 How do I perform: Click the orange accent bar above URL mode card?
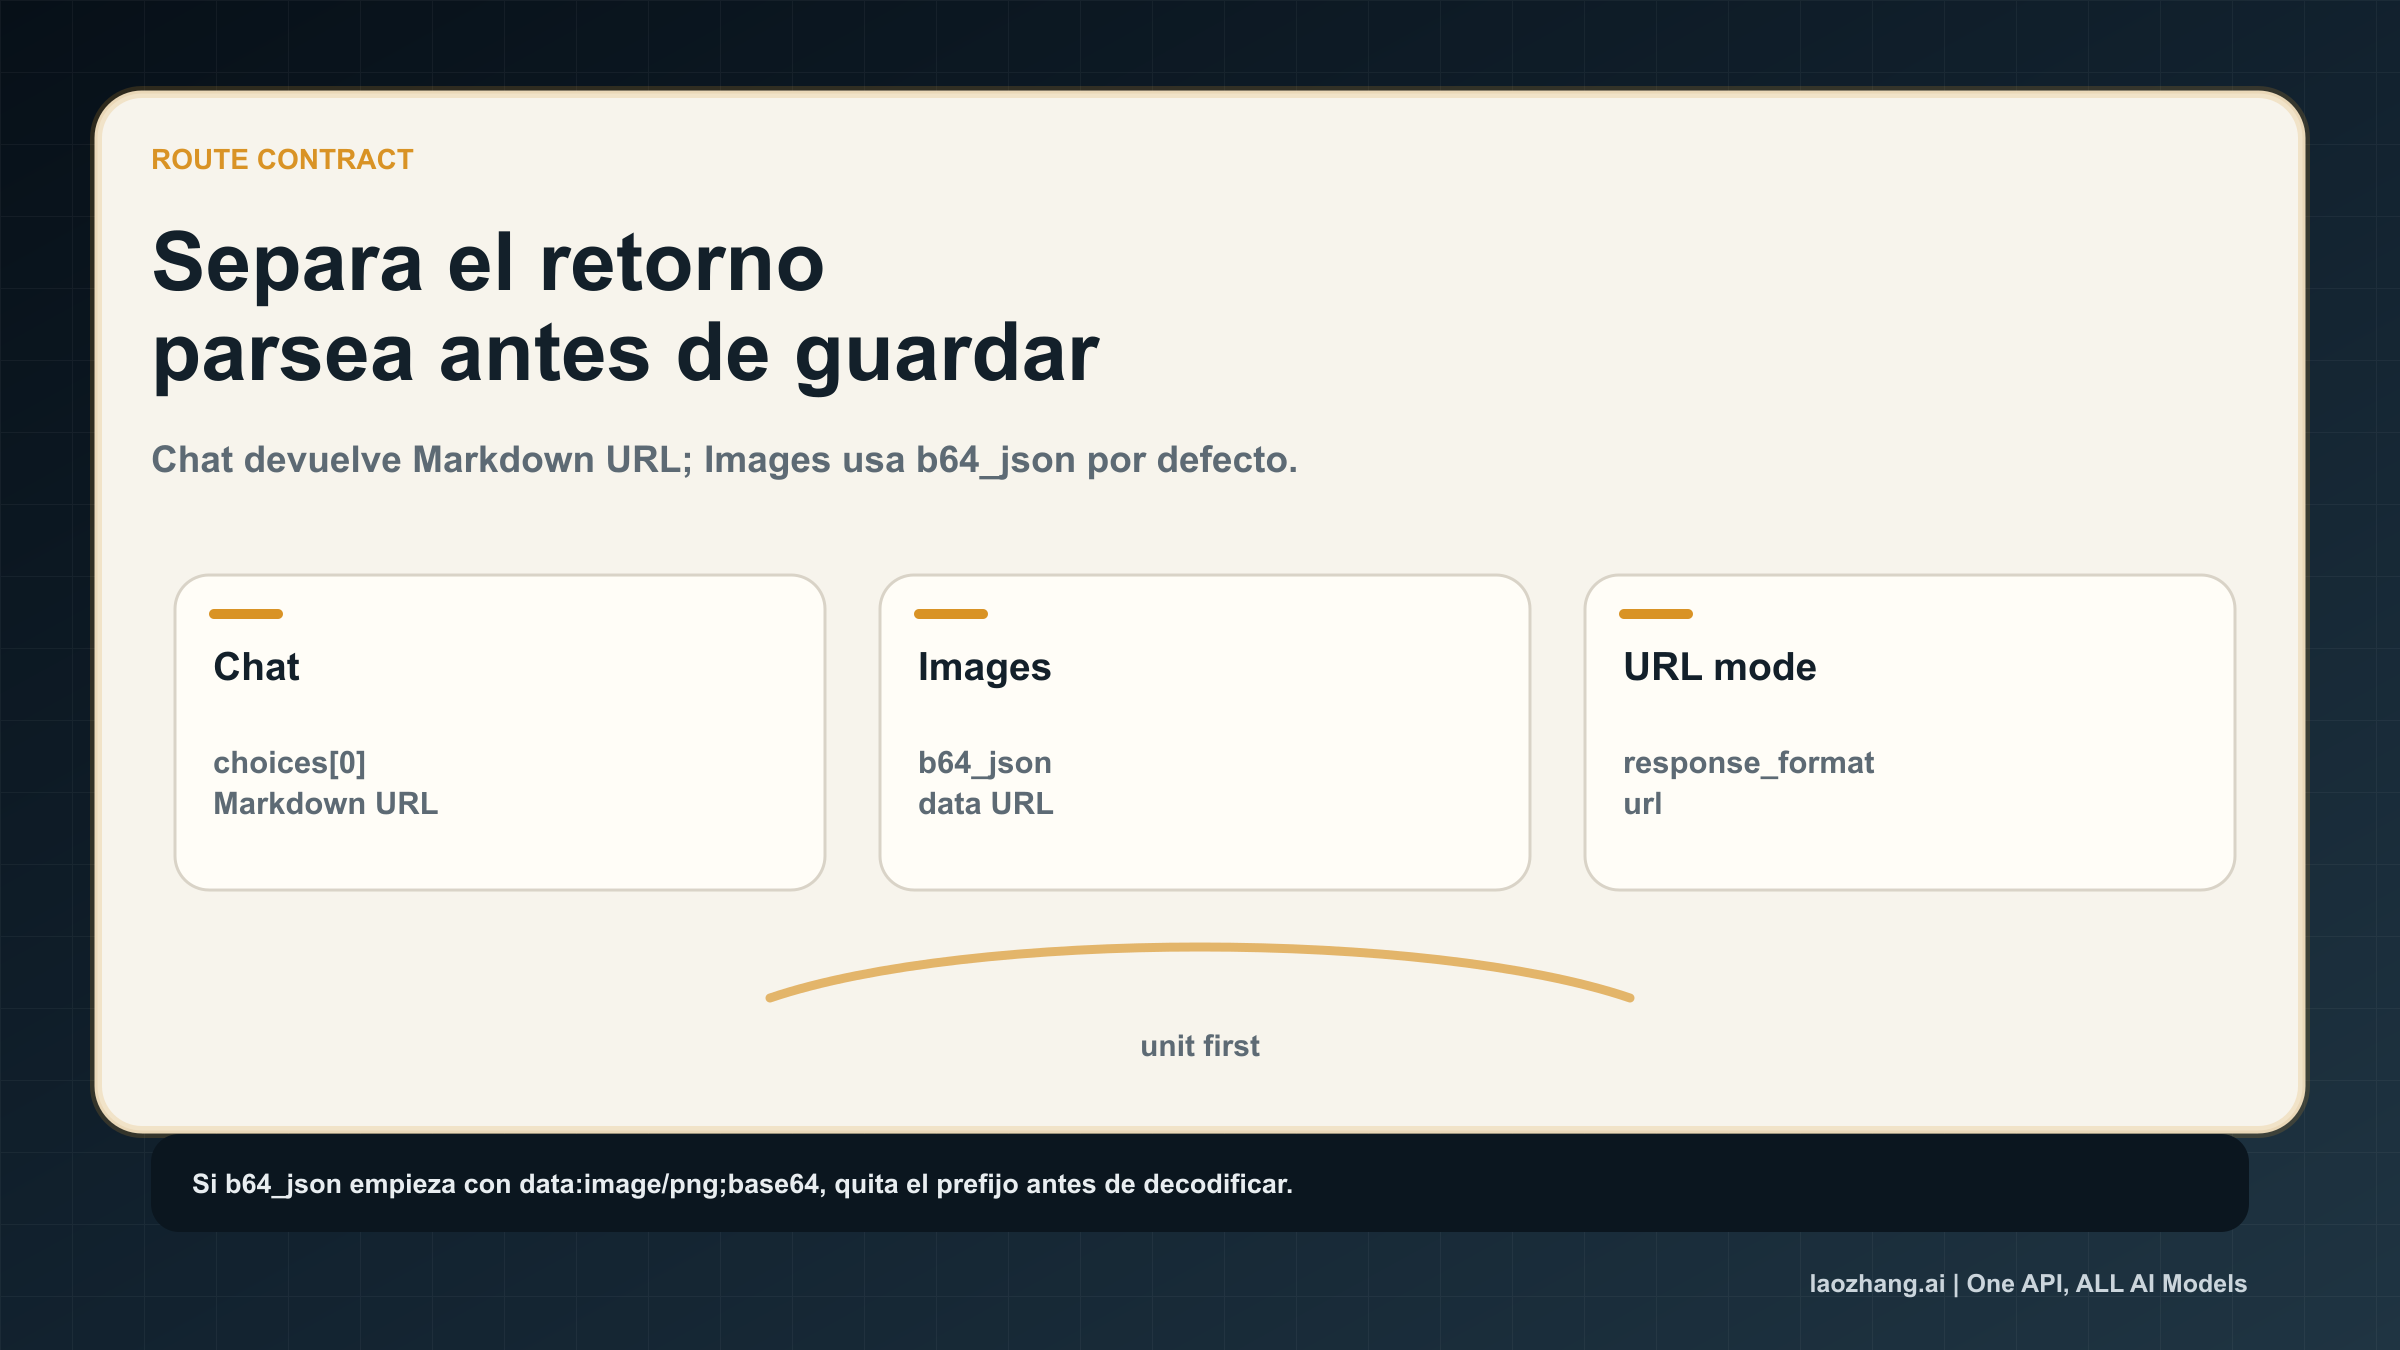pos(1657,614)
